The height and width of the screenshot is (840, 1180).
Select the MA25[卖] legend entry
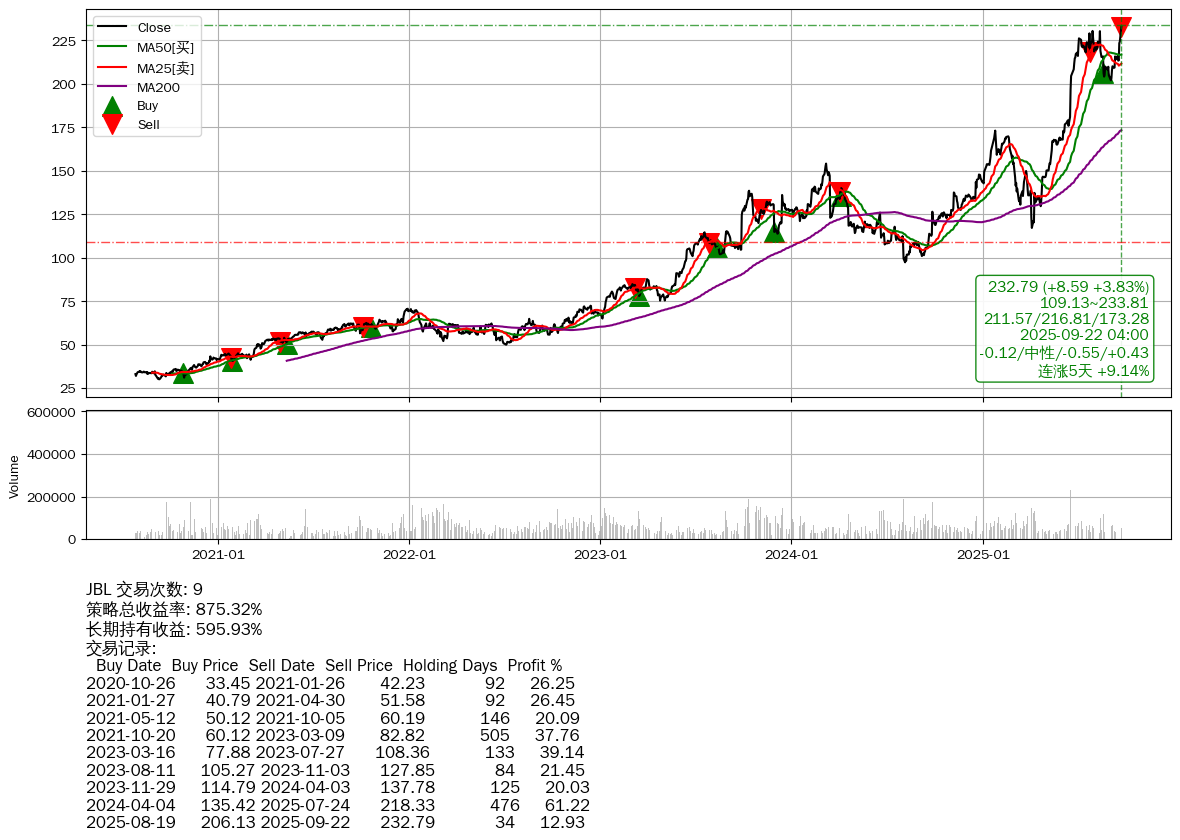(x=165, y=67)
